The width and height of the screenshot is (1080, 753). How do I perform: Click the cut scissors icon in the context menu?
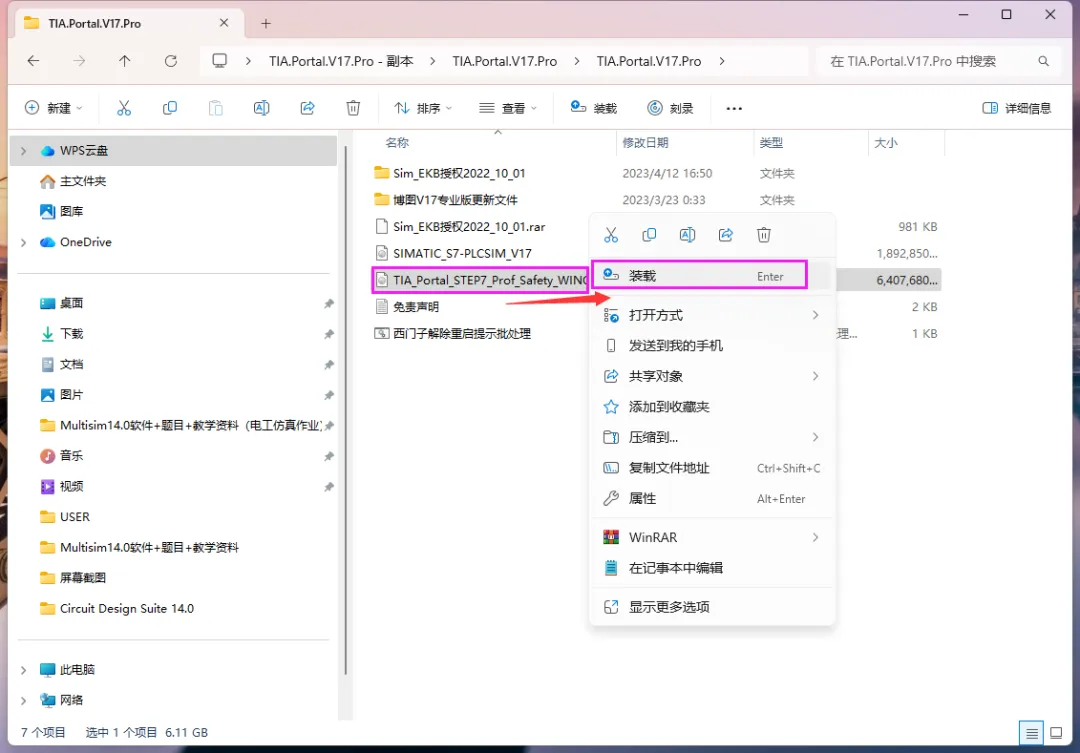(x=611, y=235)
